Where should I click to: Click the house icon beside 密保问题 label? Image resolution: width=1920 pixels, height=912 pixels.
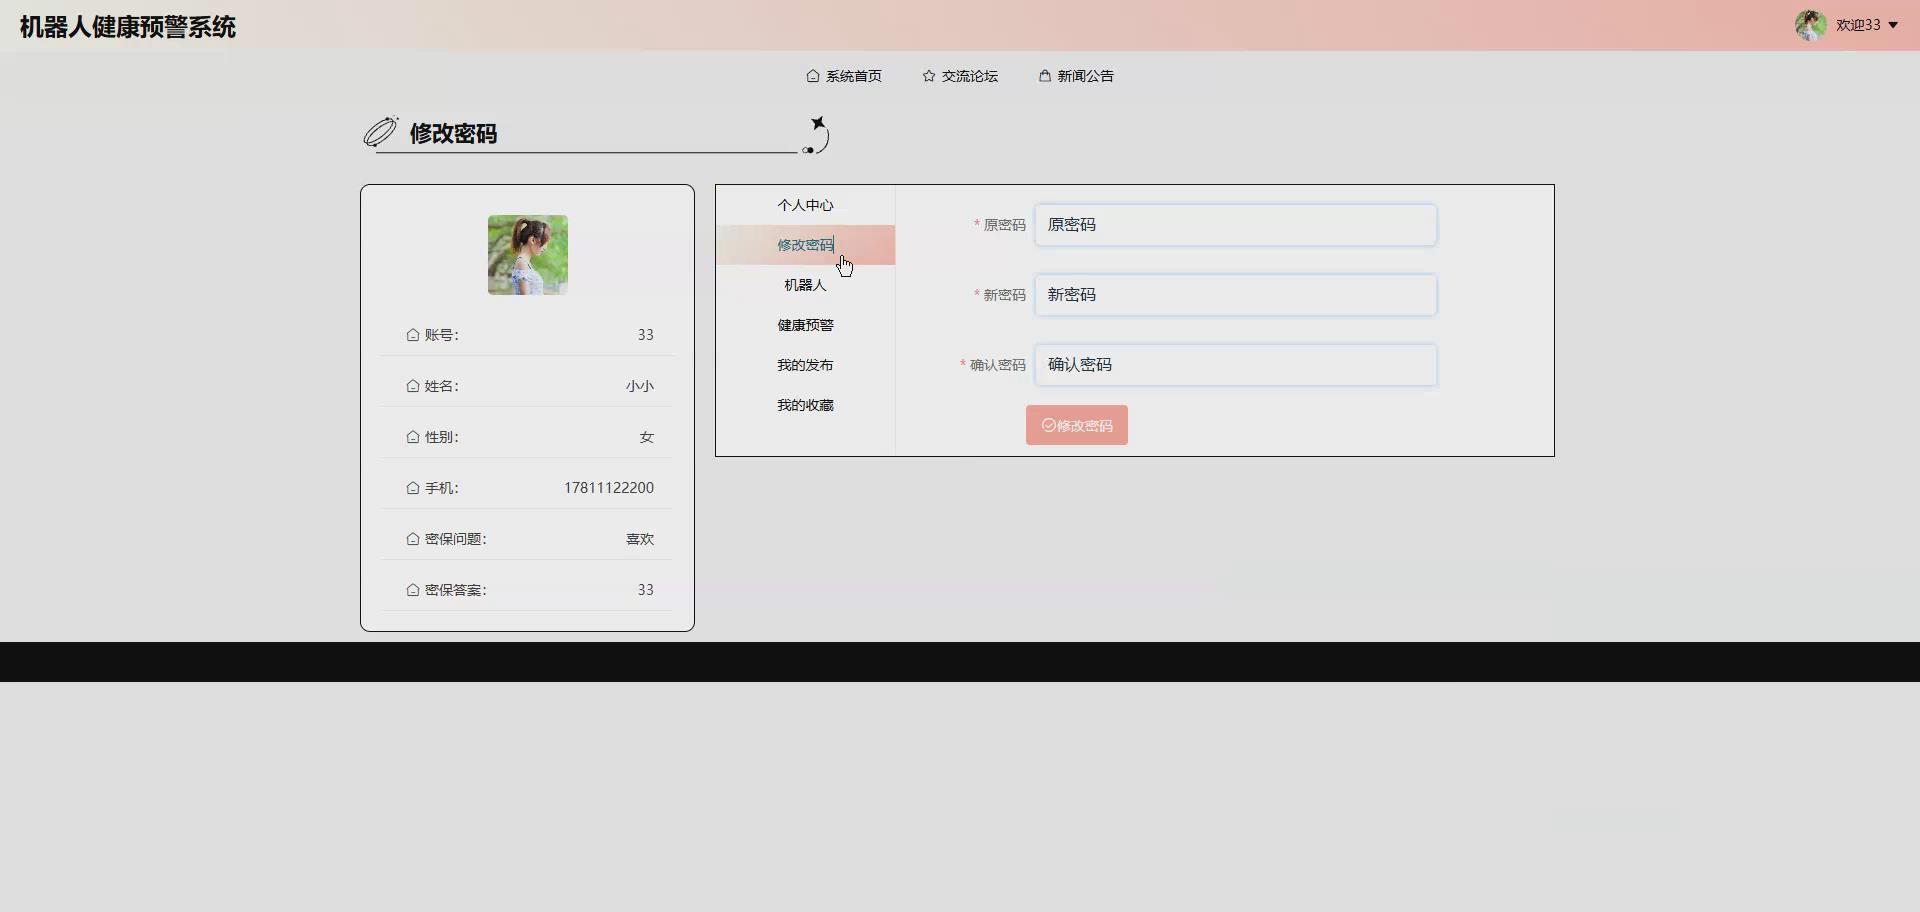click(413, 538)
